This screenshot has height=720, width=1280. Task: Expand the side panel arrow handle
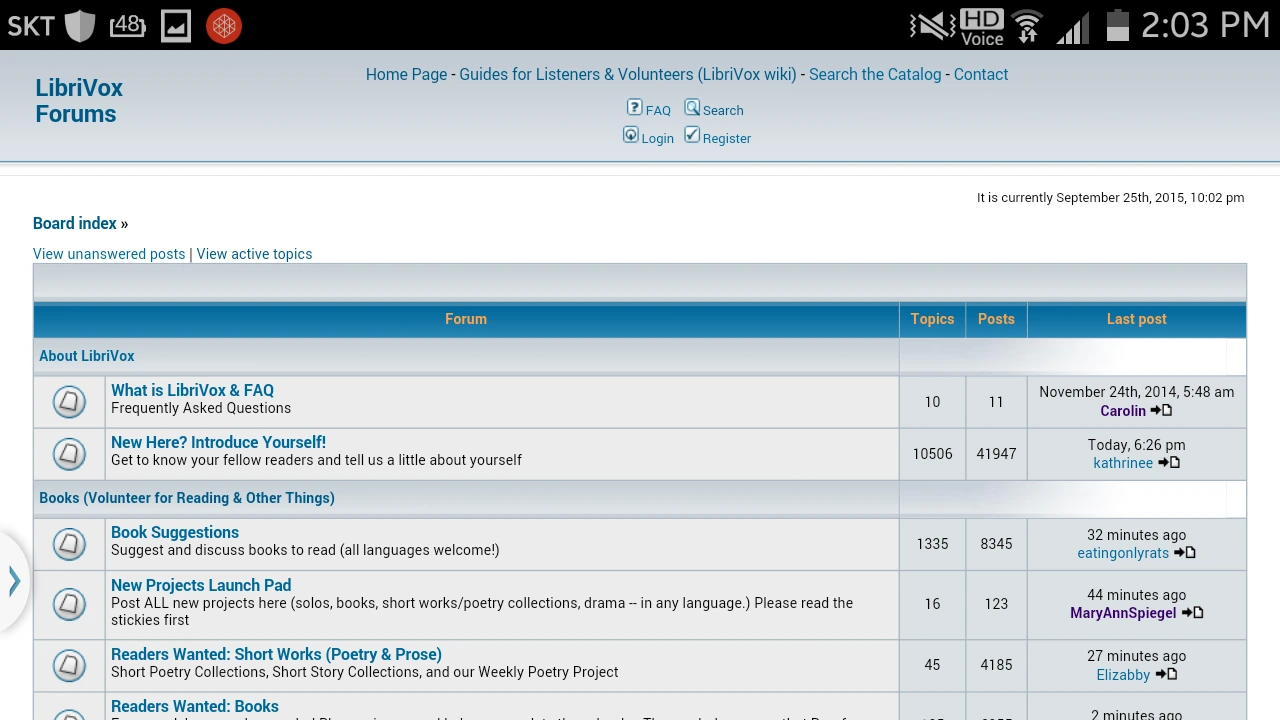pyautogui.click(x=14, y=582)
